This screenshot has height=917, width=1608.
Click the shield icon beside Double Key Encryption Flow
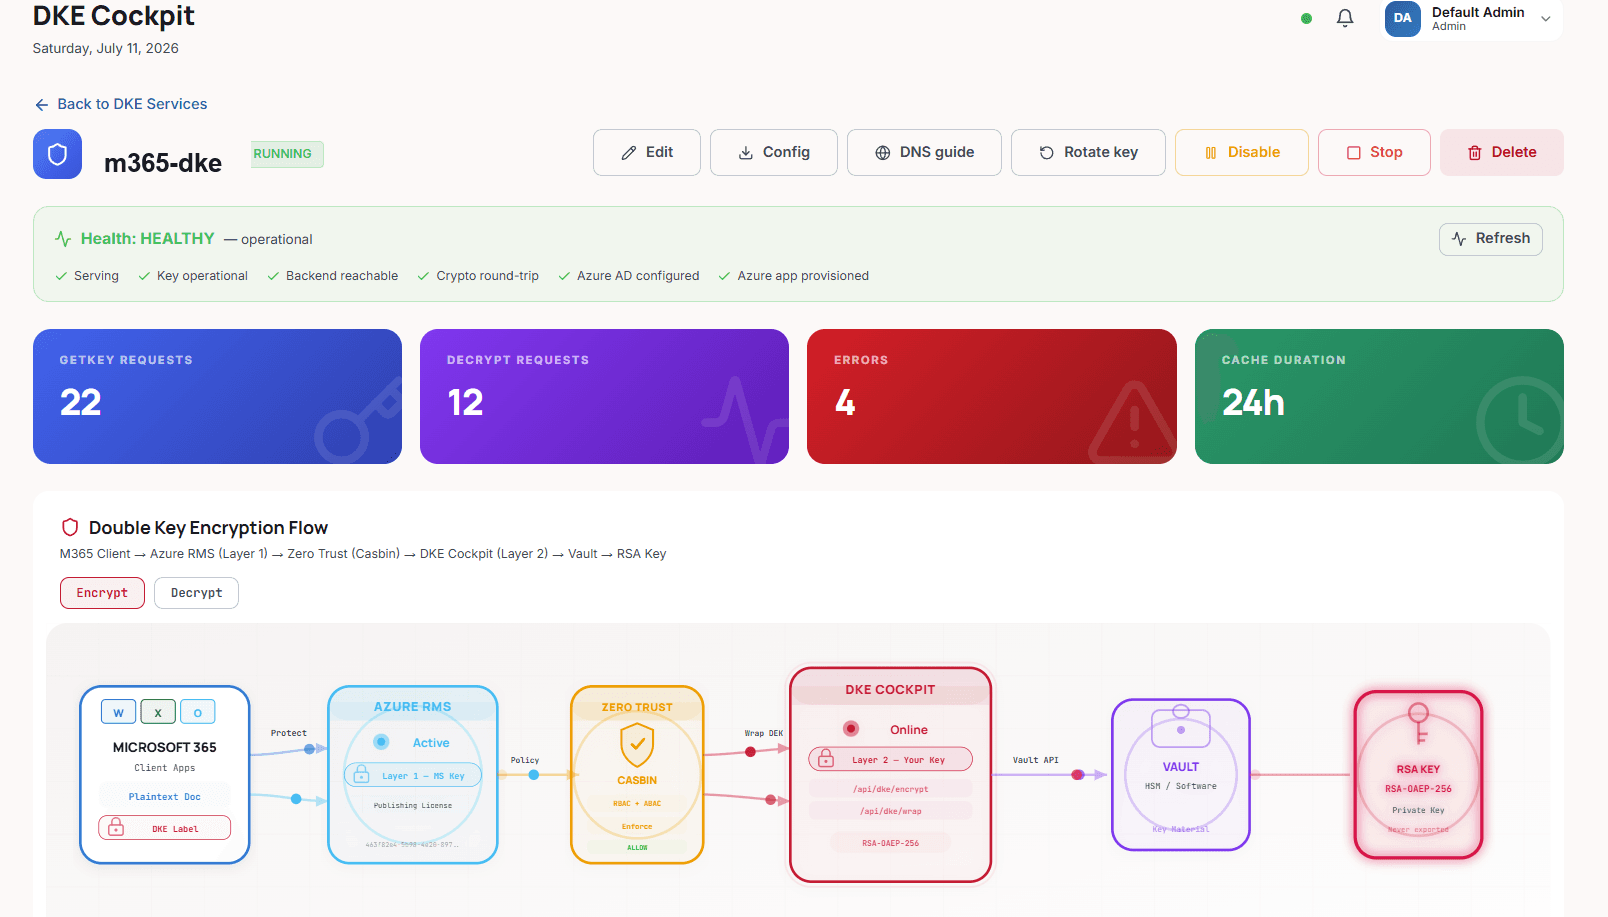pos(70,527)
